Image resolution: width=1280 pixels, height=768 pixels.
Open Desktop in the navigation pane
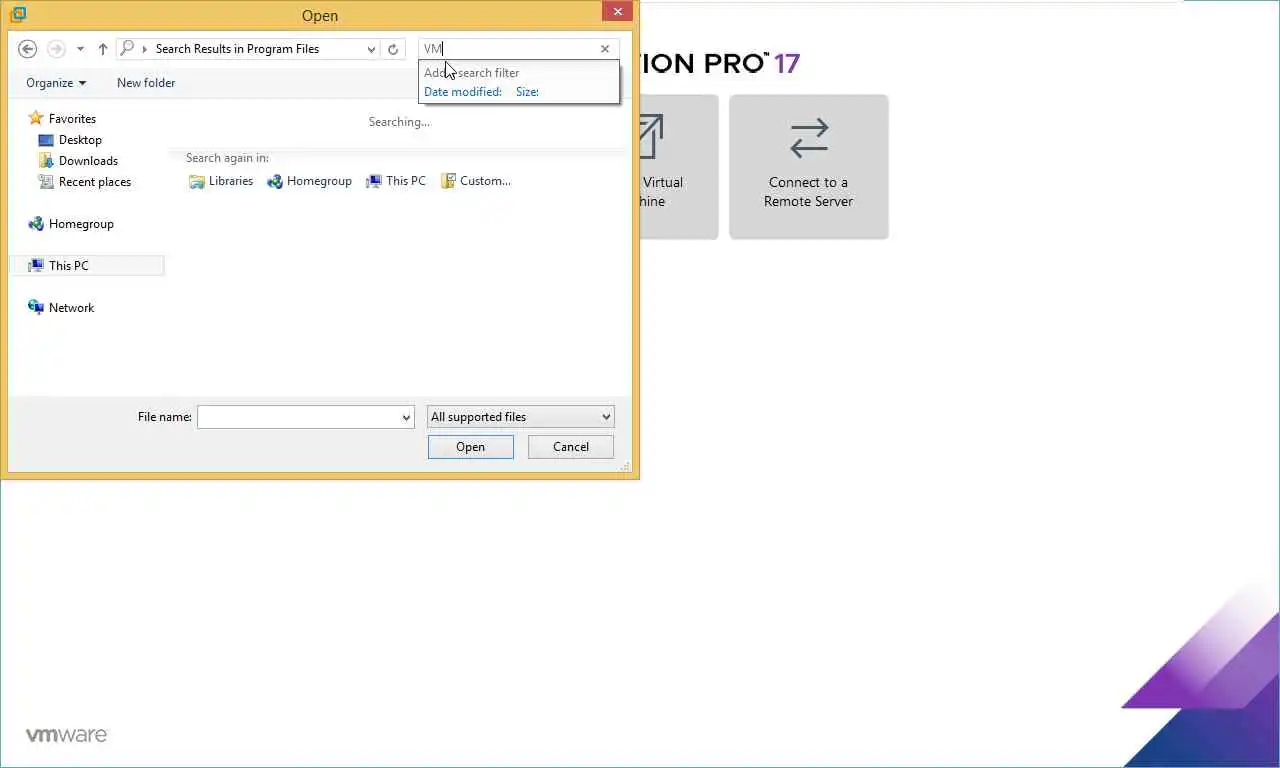[80, 140]
